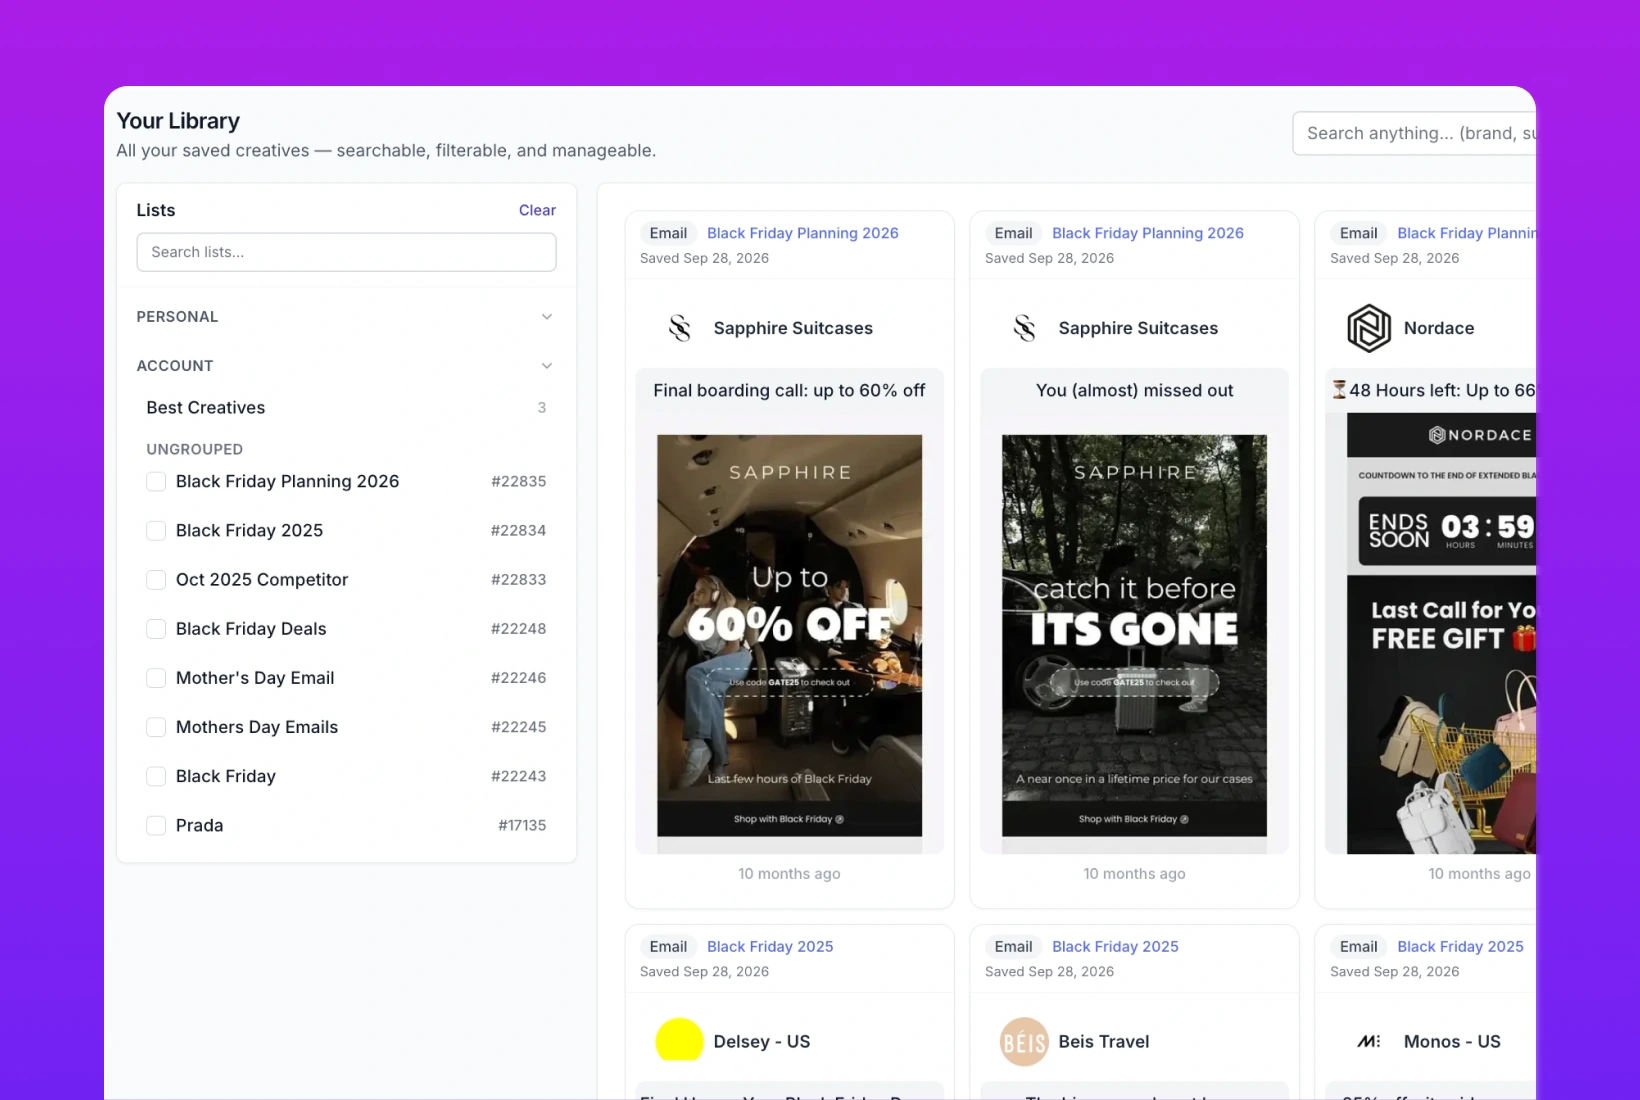
Task: Collapse the ACCOUNT section chevron
Action: click(547, 366)
